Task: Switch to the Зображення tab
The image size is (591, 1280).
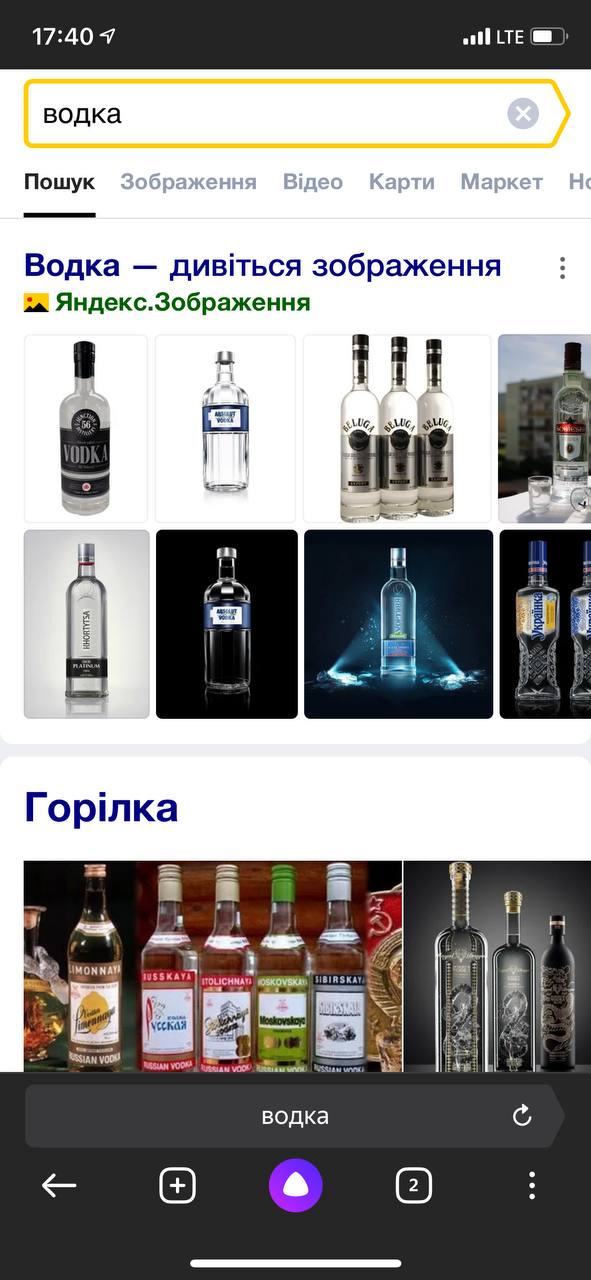Action: coord(188,182)
